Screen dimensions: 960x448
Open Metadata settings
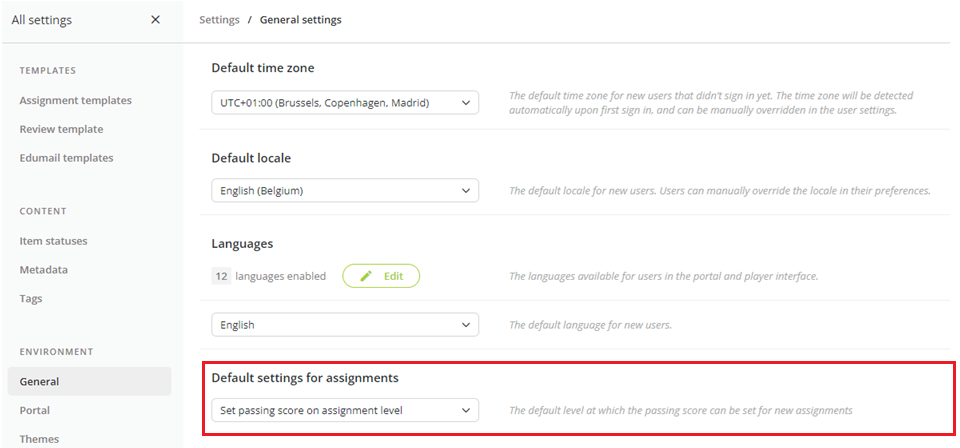[x=43, y=270]
